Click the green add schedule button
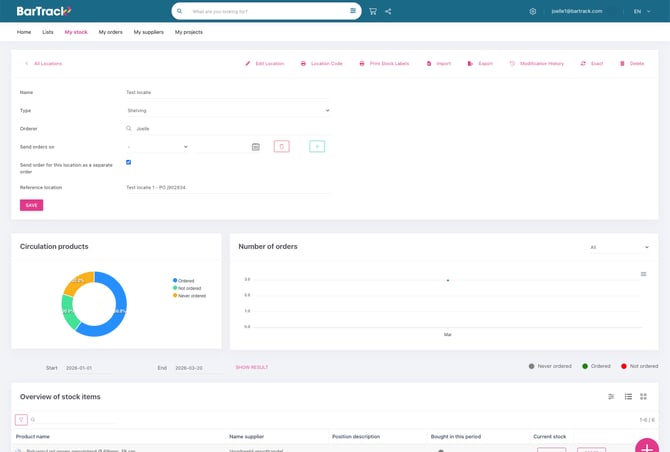This screenshot has height=452, width=670. pos(317,147)
